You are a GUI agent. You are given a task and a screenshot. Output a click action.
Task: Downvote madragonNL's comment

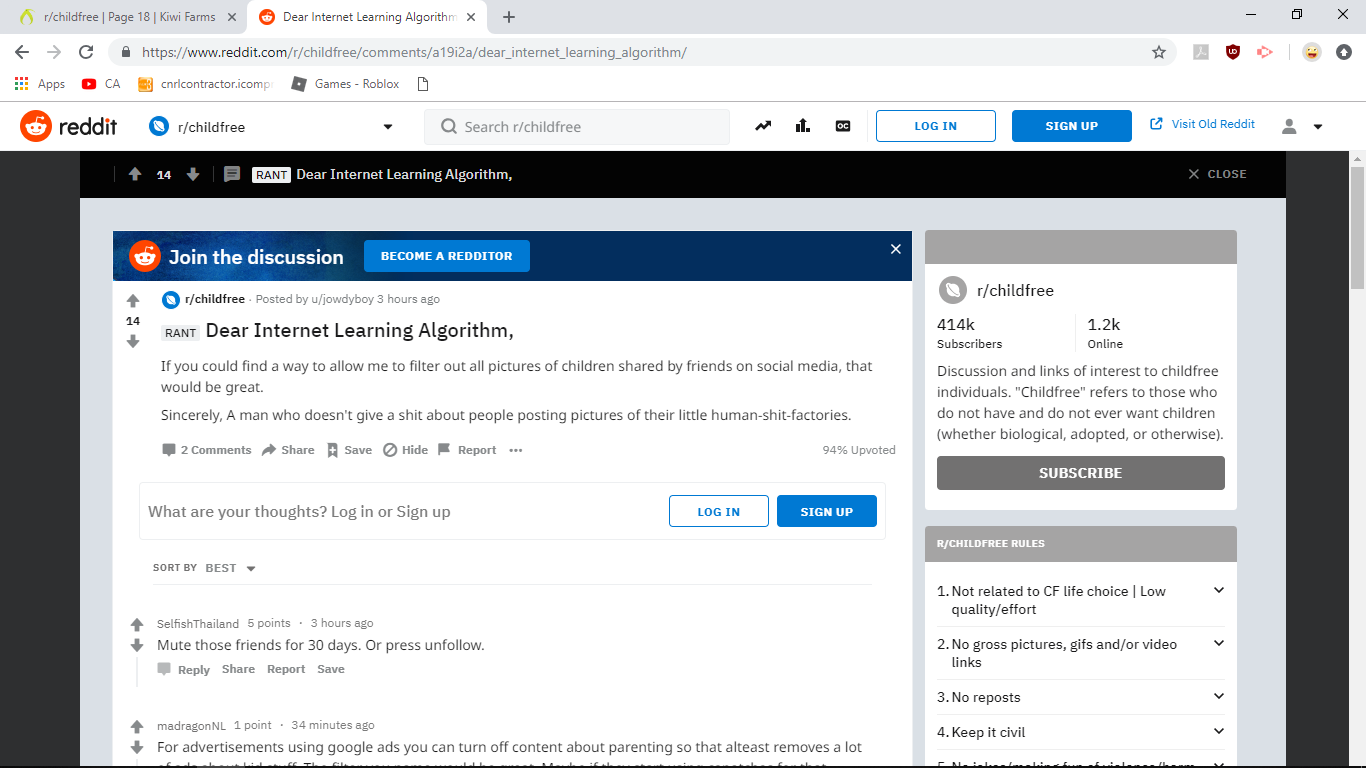(x=137, y=748)
